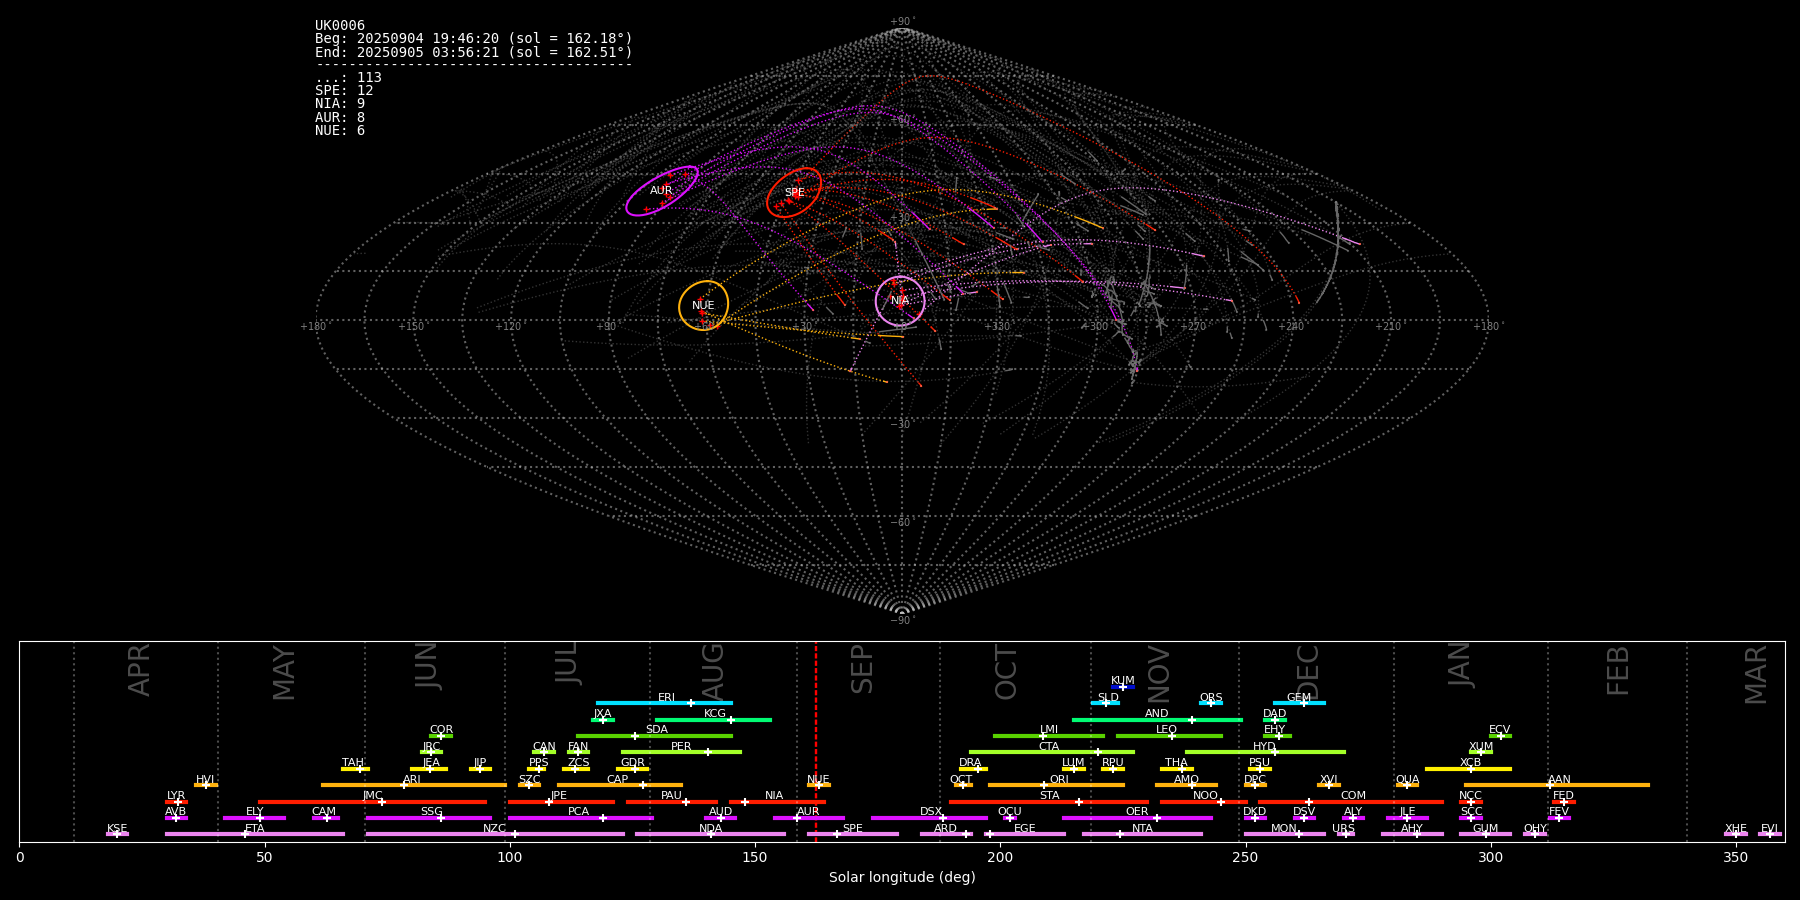Click the SDA shower bar in timeline

coord(654,736)
